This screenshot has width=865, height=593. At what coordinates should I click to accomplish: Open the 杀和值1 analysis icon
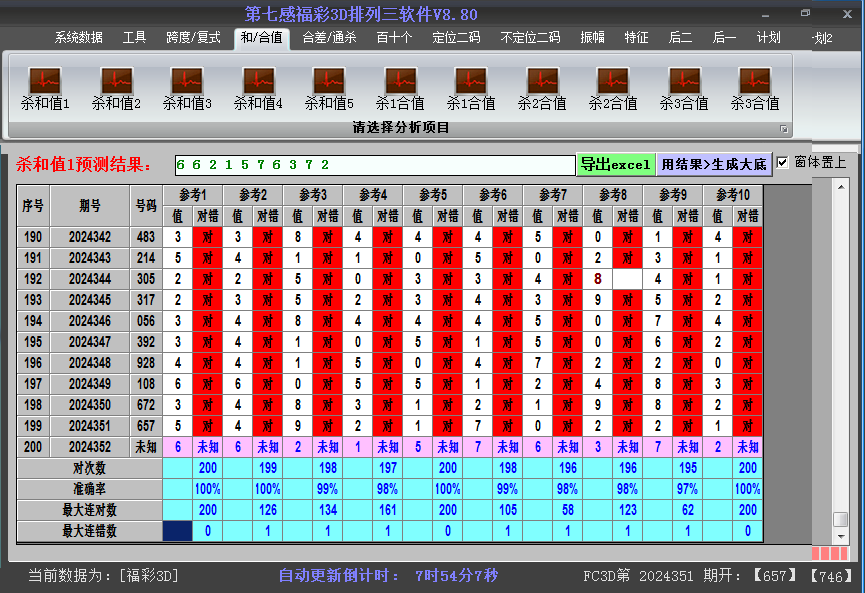(45, 88)
